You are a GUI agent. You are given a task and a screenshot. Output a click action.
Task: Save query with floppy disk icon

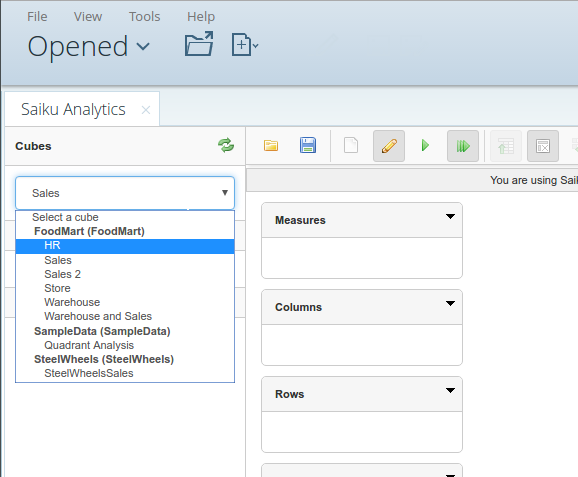308,145
